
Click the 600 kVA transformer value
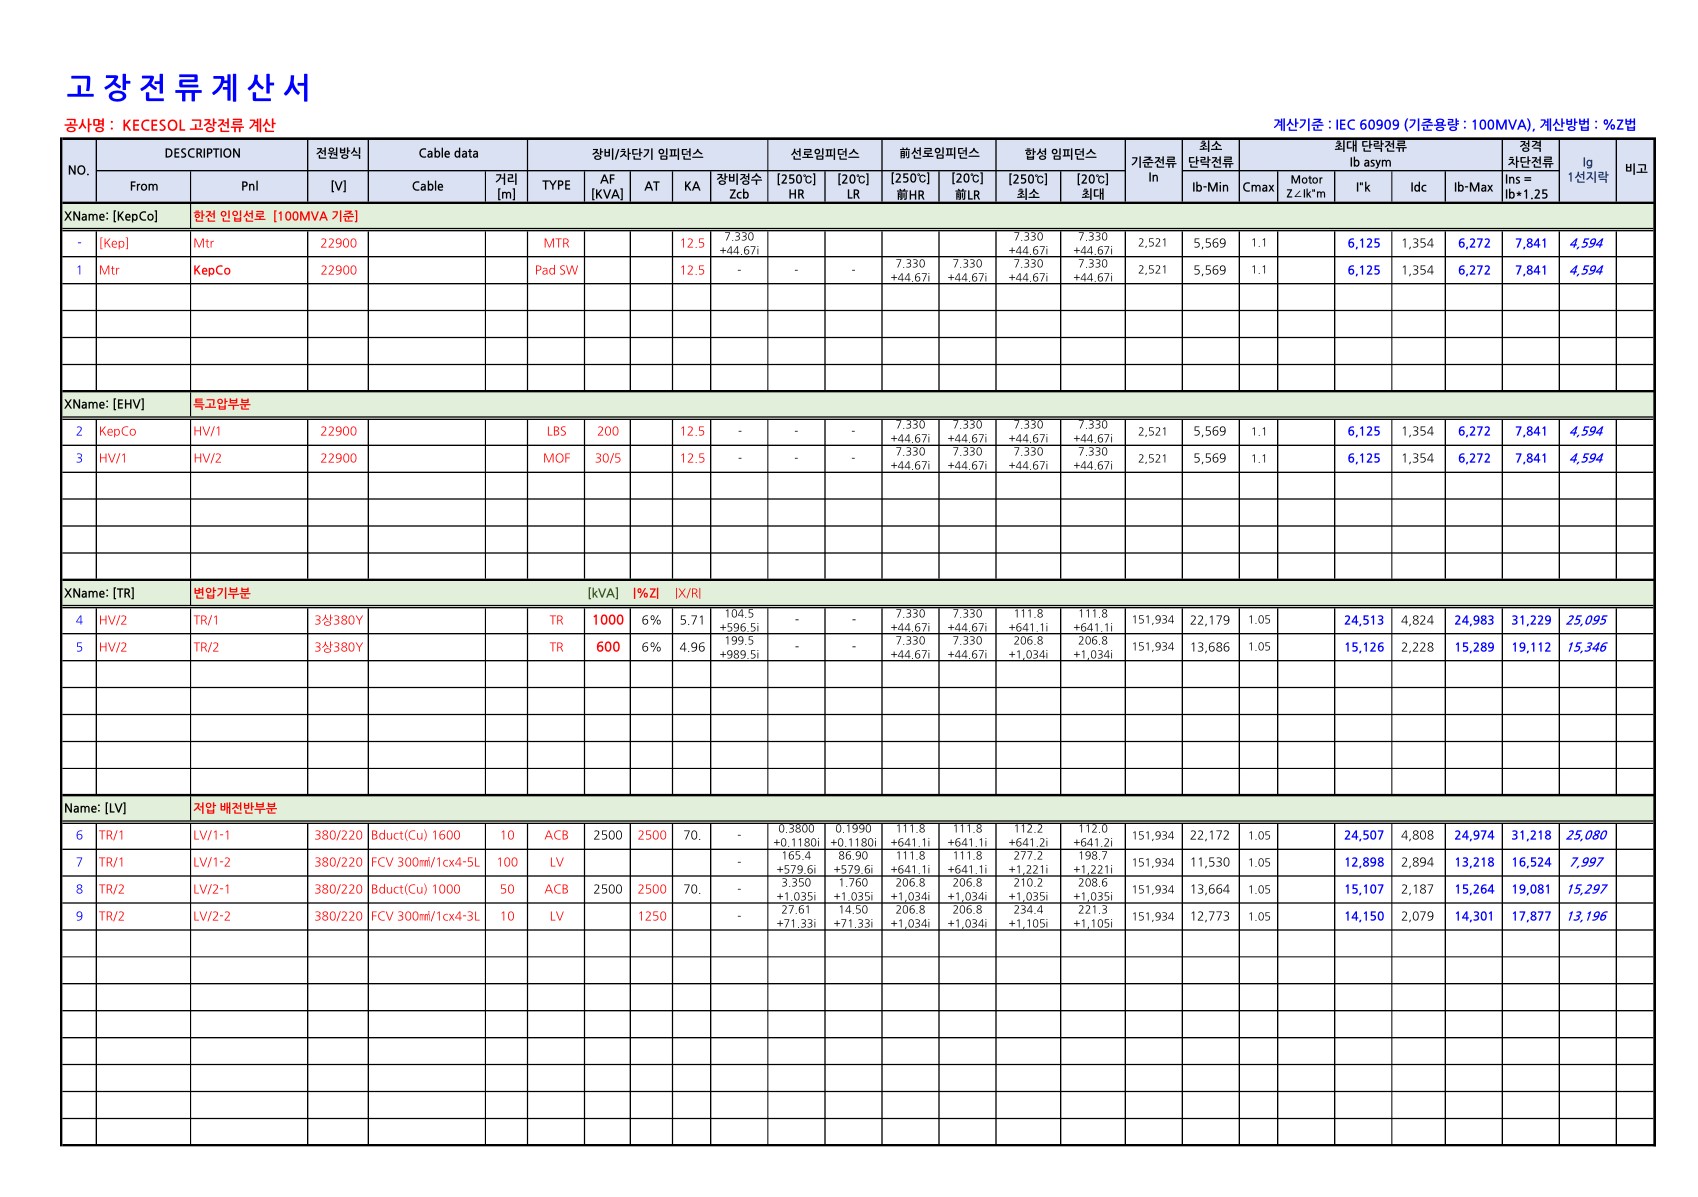pos(608,647)
